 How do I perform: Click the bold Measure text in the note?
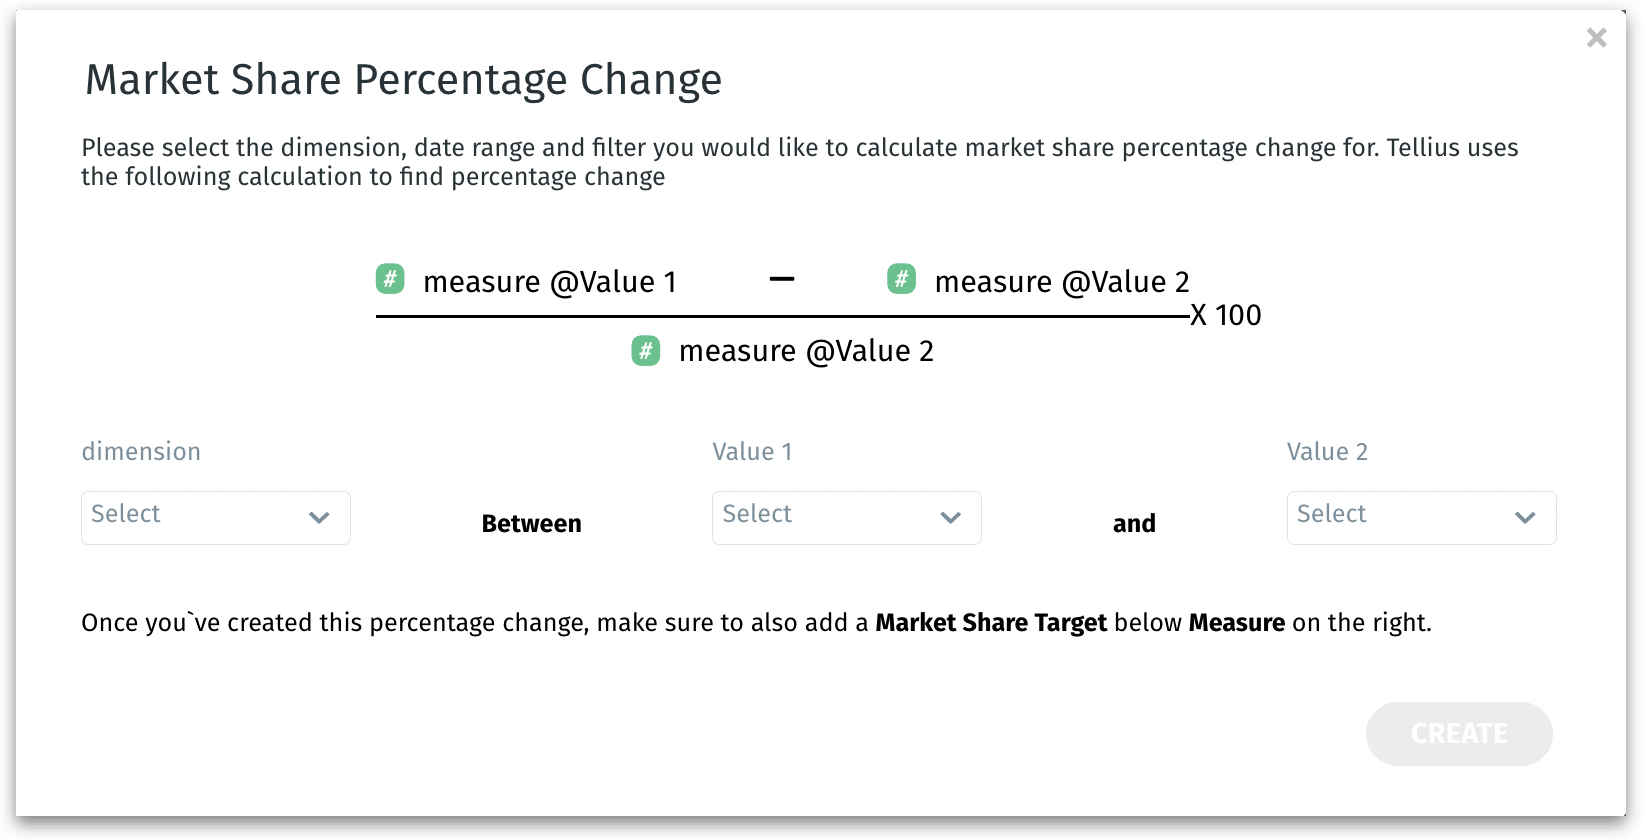1236,623
